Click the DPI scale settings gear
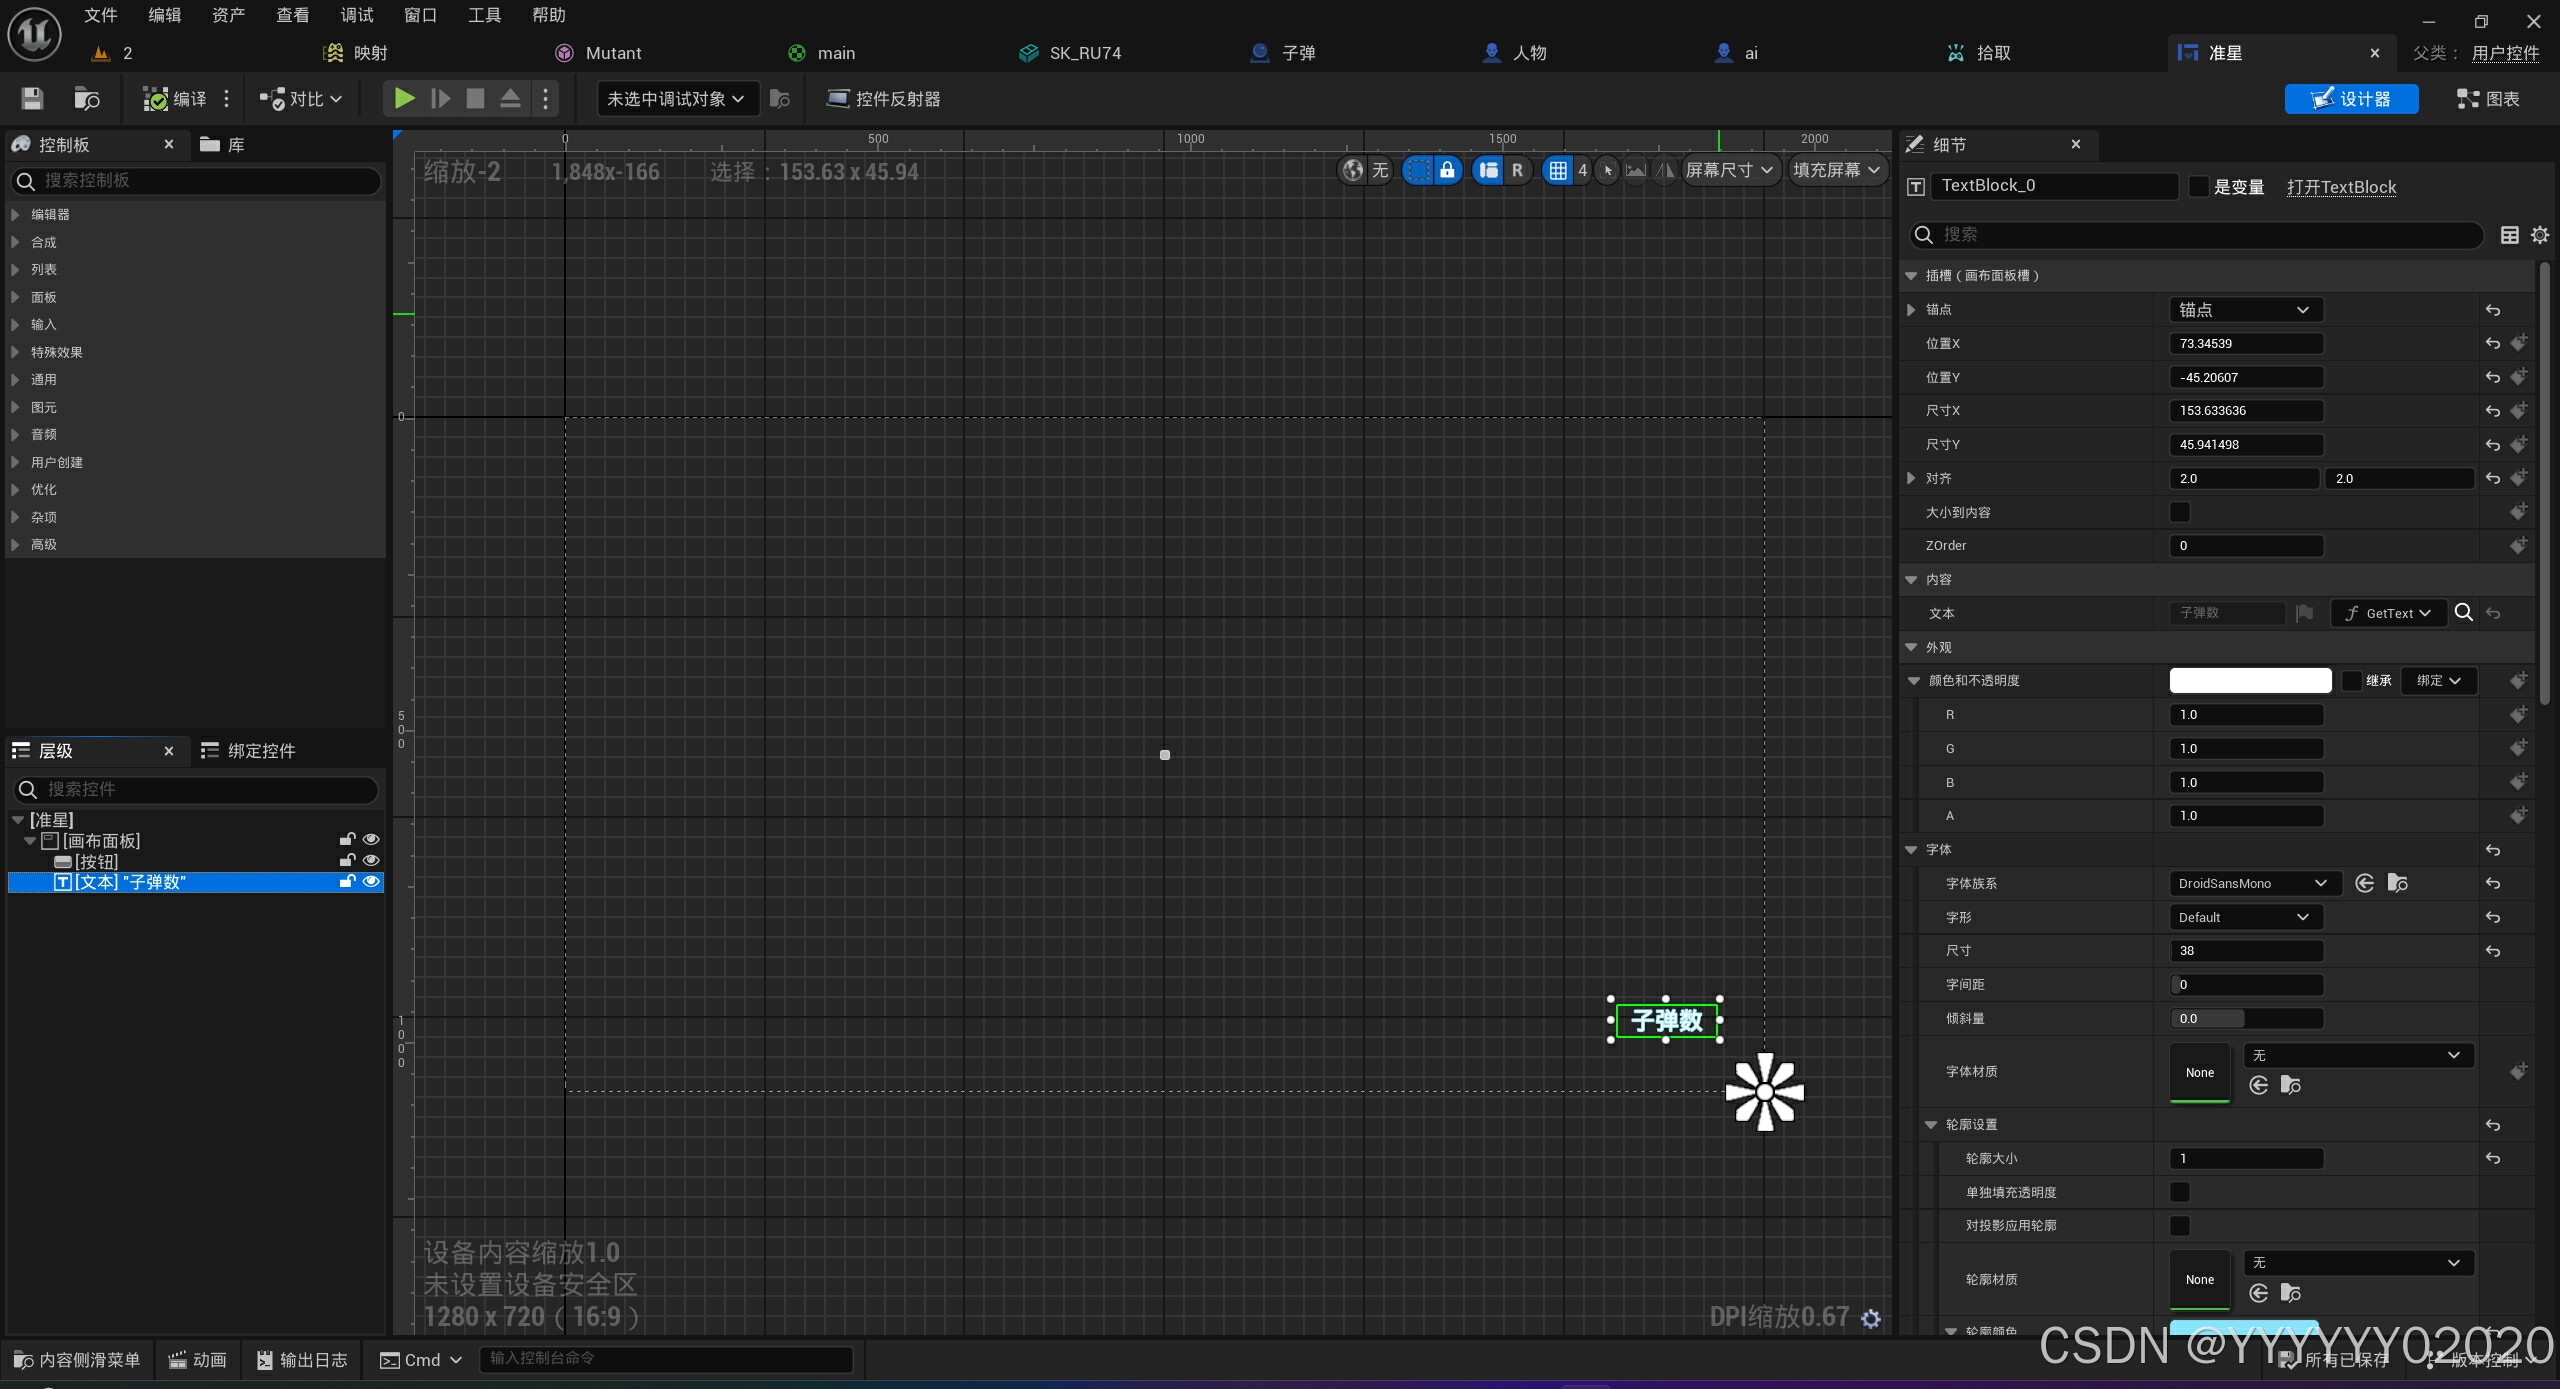Viewport: 2560px width, 1389px height. pos(1871,1319)
